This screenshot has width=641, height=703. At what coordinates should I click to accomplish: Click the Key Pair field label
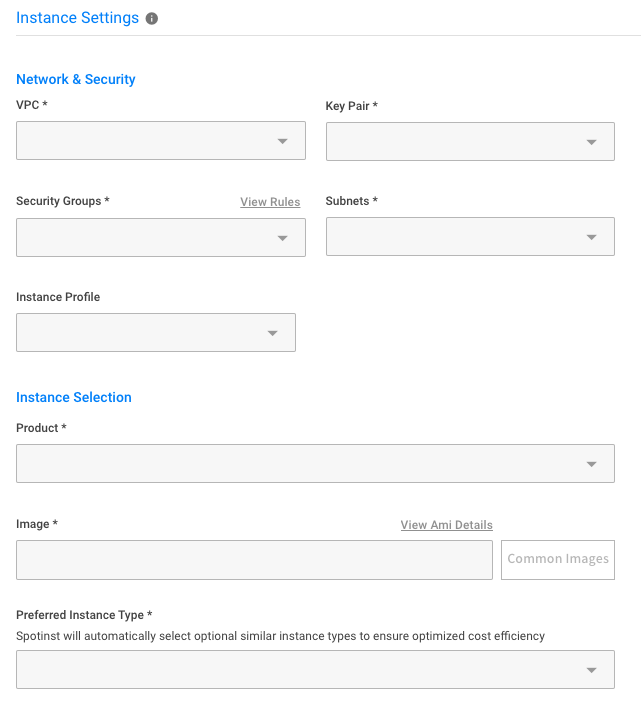351,105
